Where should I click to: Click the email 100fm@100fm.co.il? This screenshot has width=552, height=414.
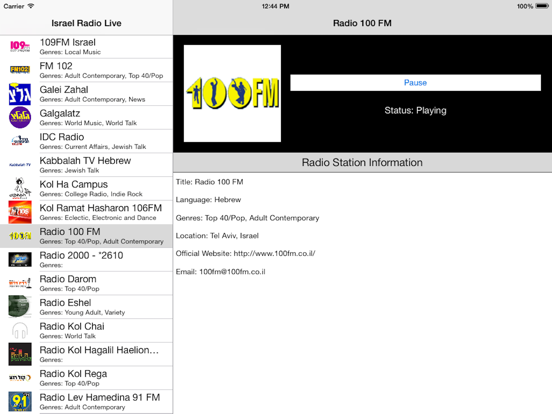(232, 272)
